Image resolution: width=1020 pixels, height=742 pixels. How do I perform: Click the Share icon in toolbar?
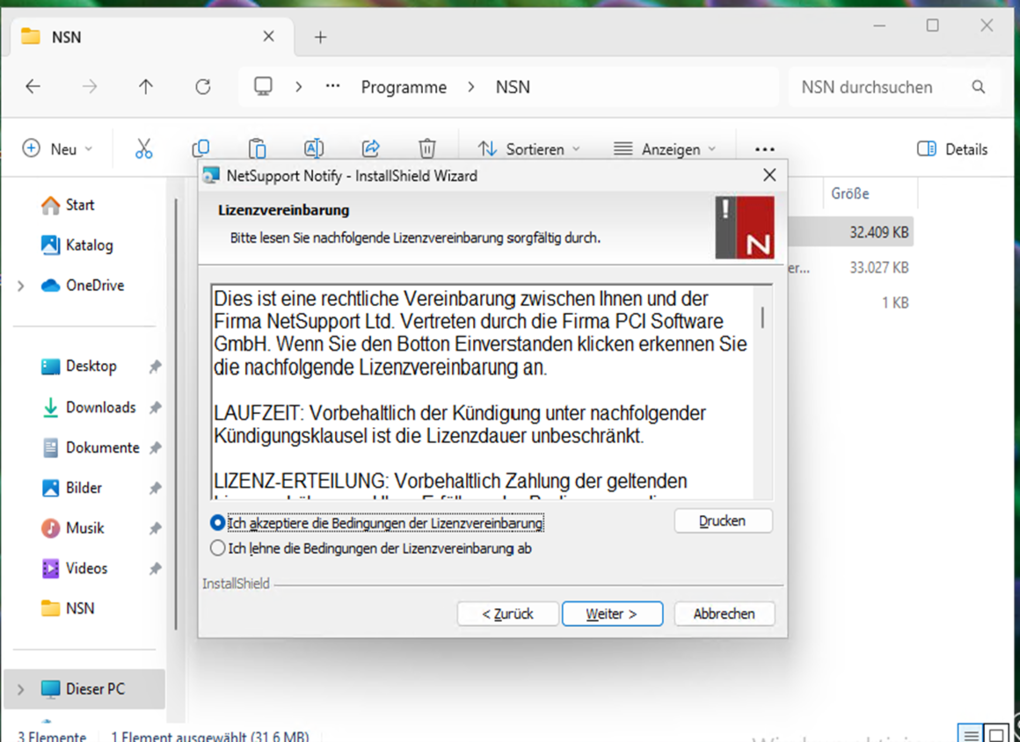tap(371, 149)
